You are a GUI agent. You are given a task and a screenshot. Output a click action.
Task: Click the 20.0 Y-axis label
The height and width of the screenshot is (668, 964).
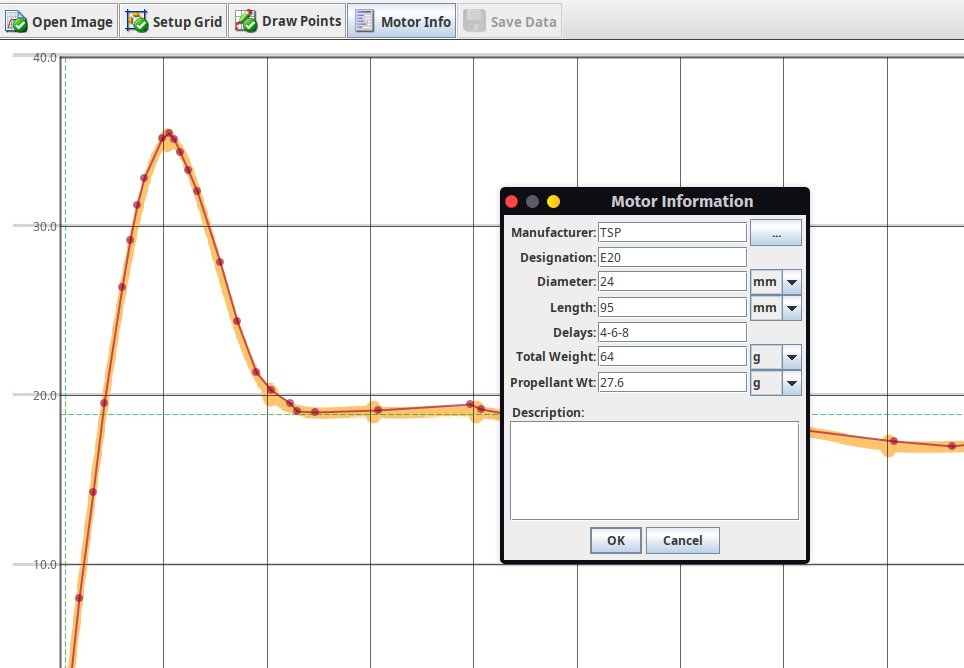[x=44, y=395]
